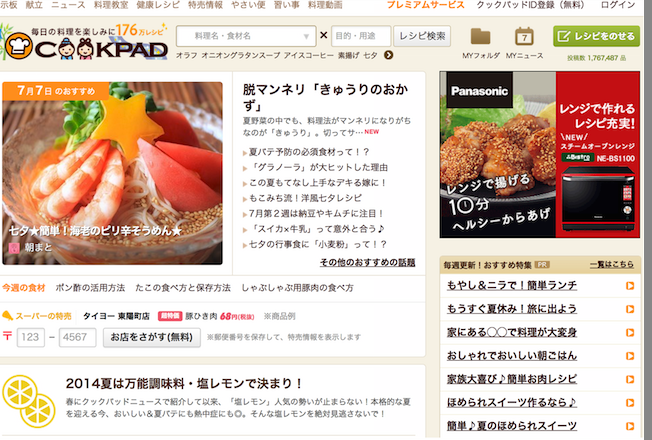This screenshot has width=652, height=440.
Task: Click the アイスコーヒー keyword
Action: point(309,55)
